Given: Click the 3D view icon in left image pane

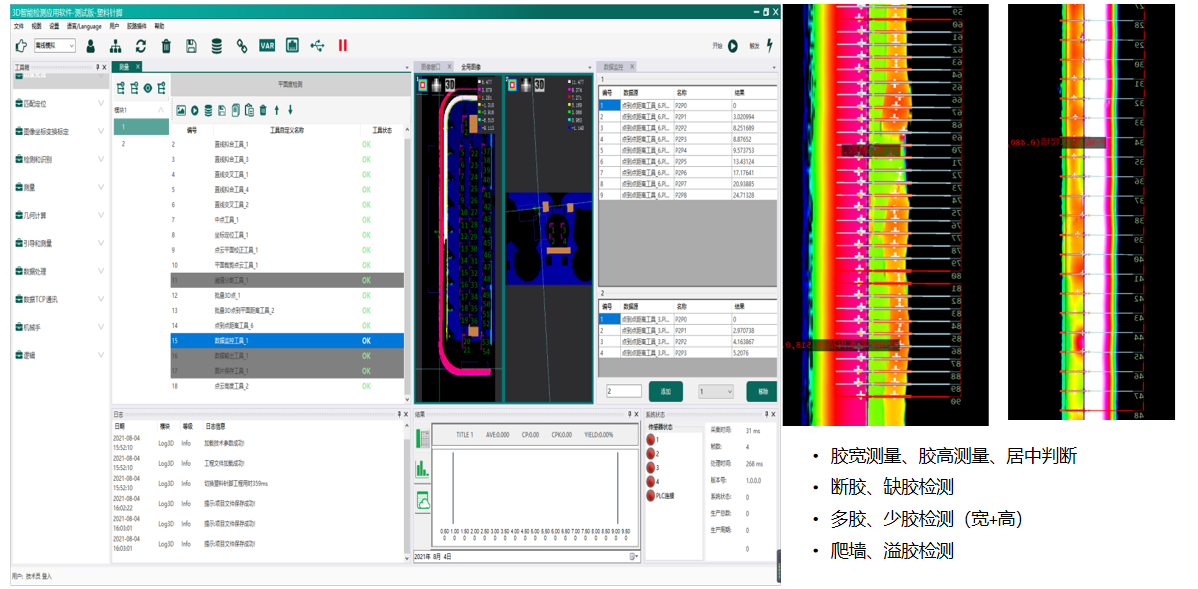Looking at the screenshot, I should 450,83.
